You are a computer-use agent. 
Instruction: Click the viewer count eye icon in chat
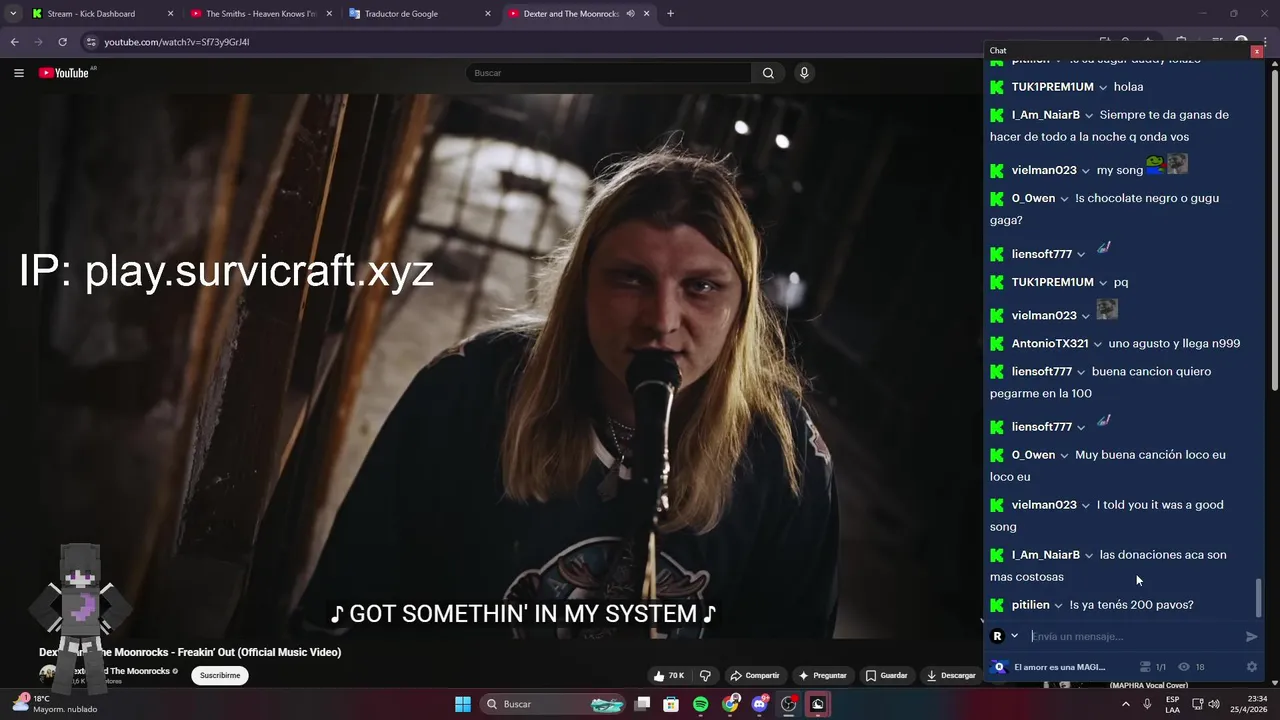coord(1184,667)
